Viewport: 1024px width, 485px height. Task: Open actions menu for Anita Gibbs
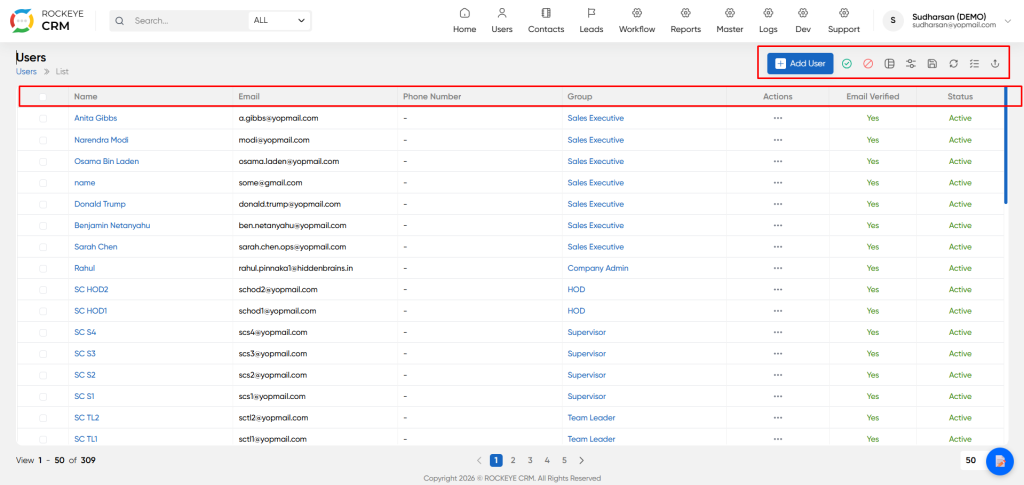pos(777,118)
